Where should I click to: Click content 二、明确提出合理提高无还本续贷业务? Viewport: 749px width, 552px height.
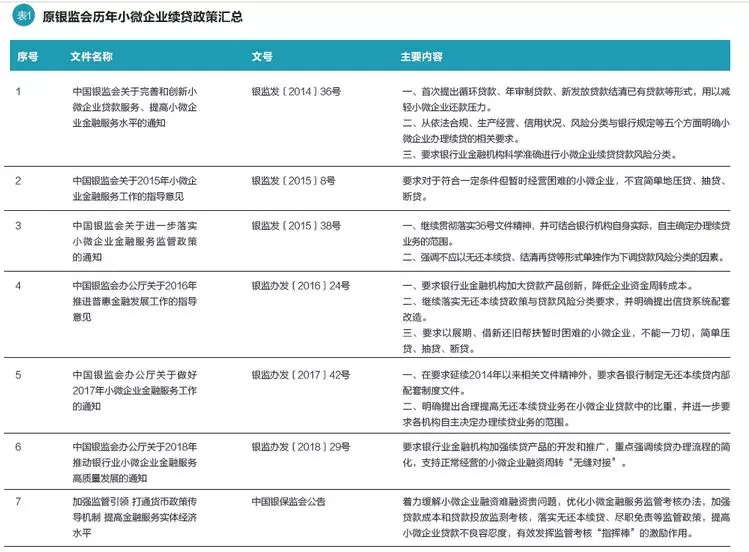(x=566, y=414)
